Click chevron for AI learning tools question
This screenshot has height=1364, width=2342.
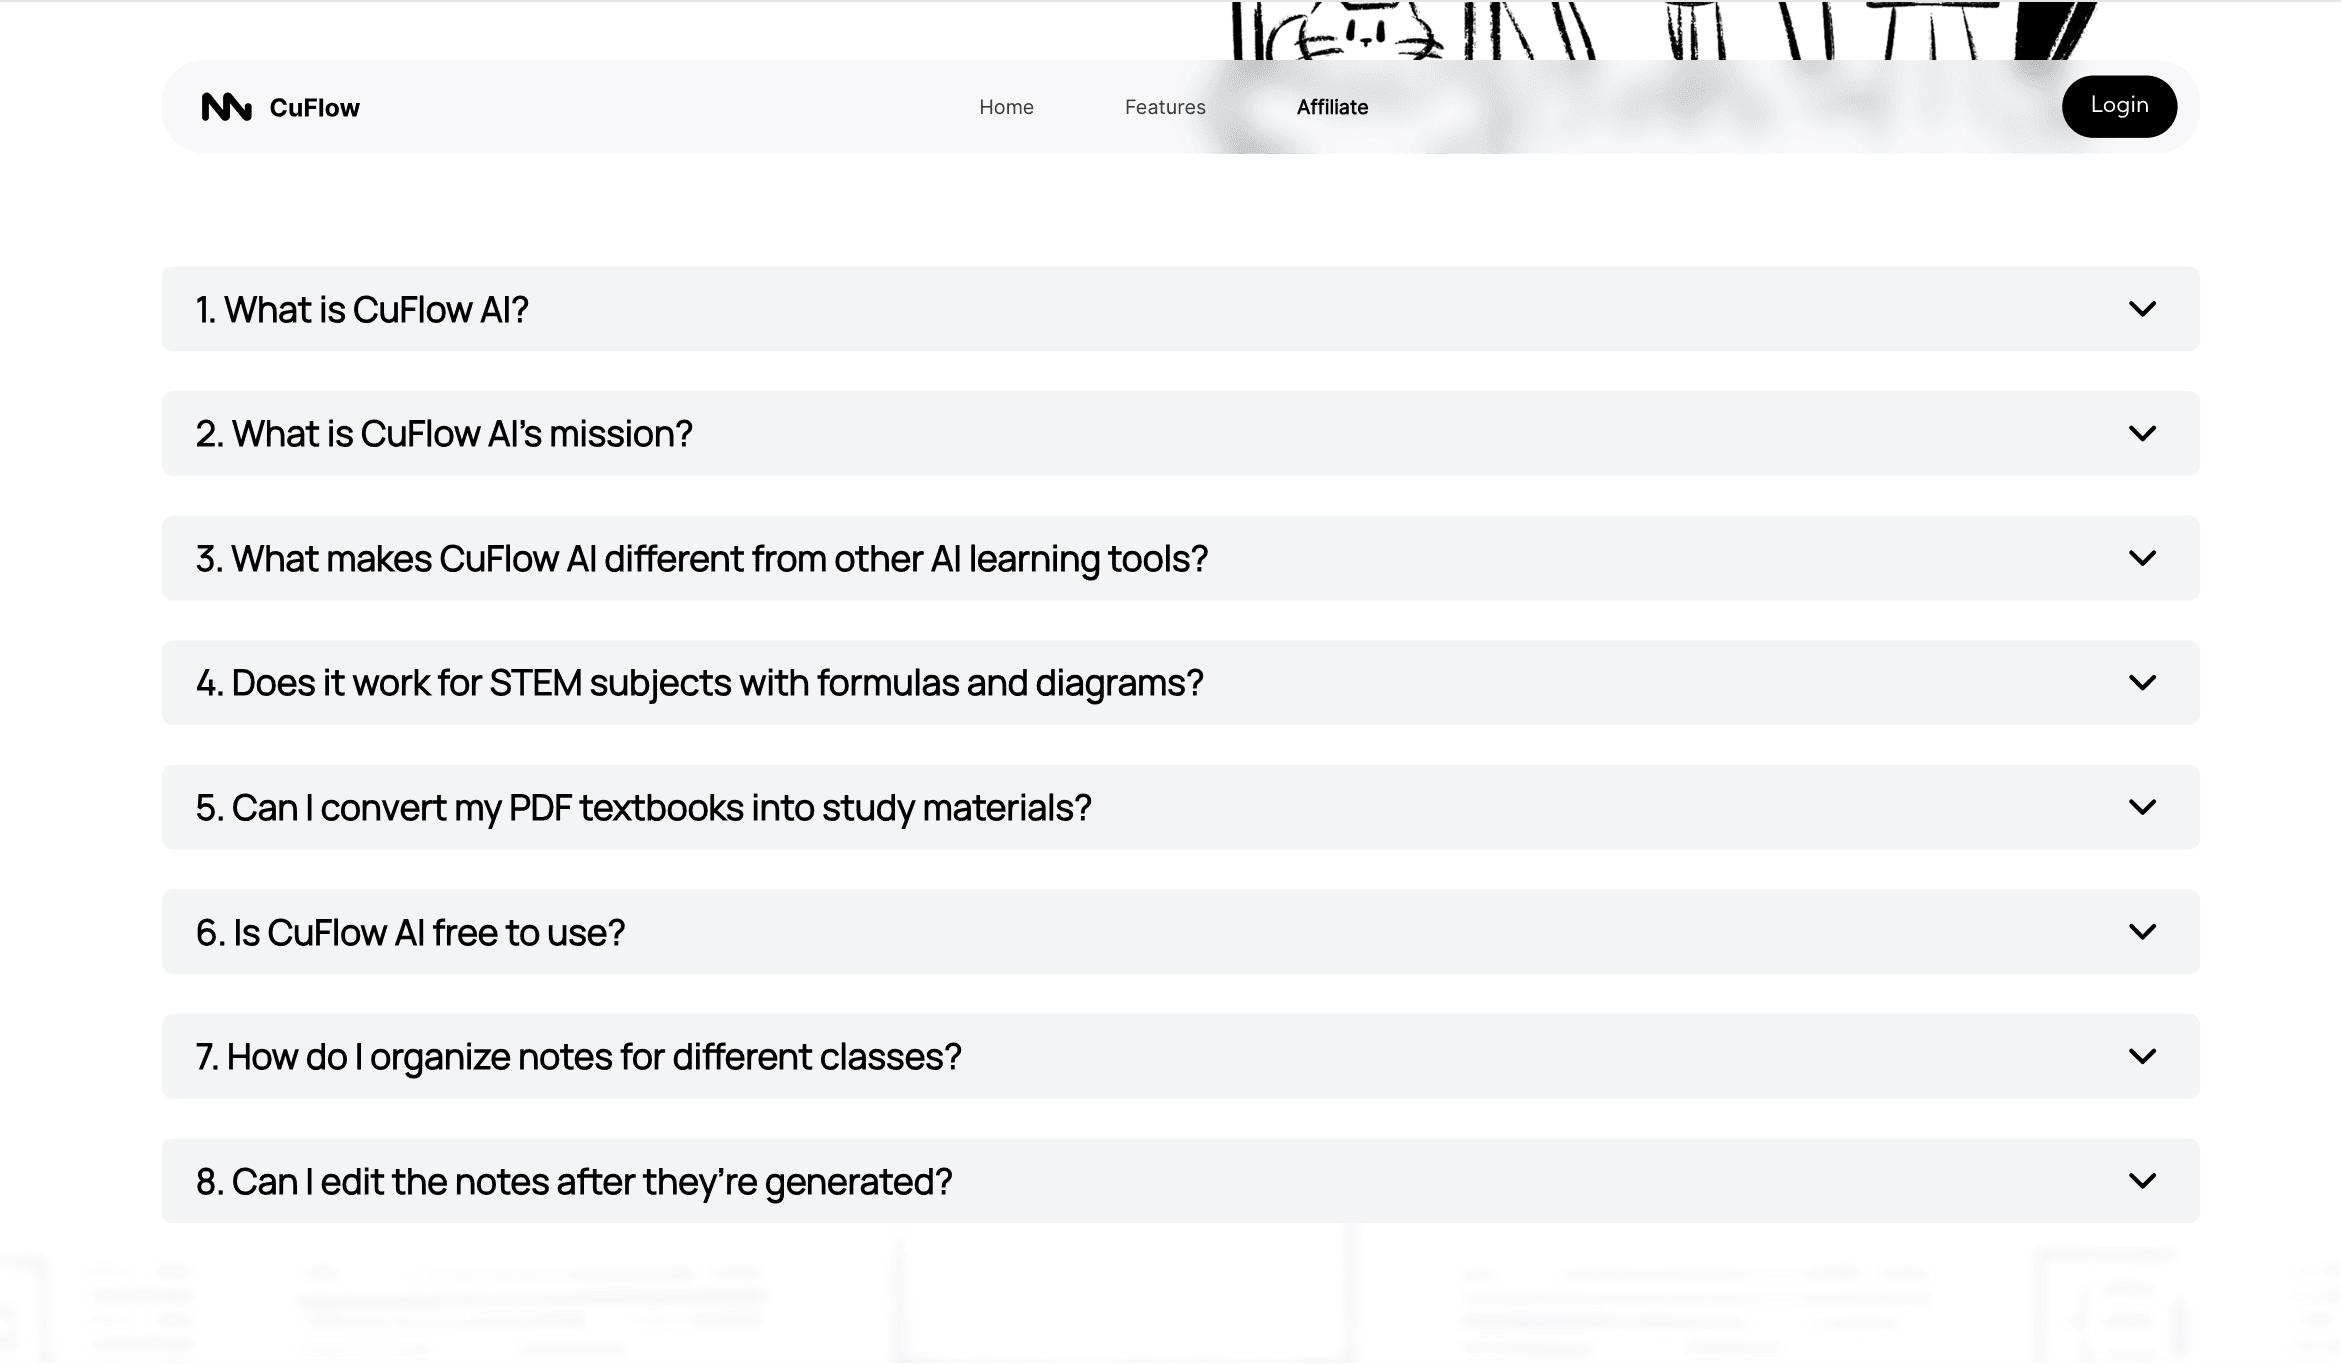(x=2142, y=558)
